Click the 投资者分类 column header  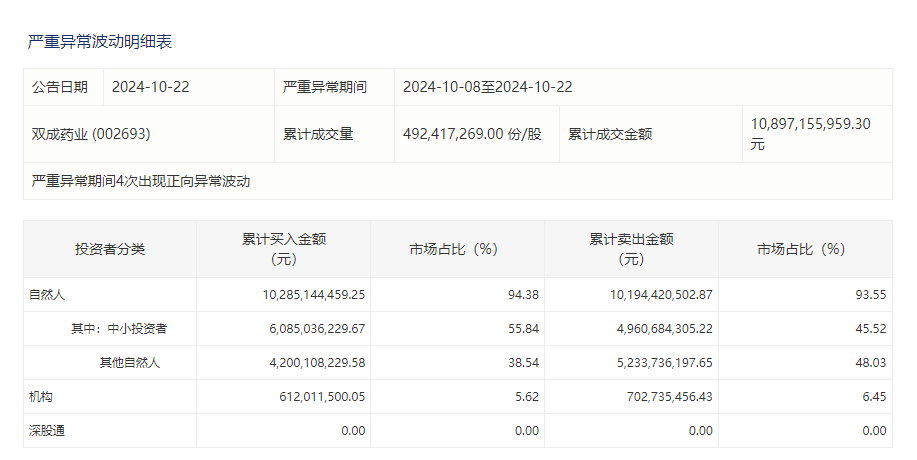click(110, 249)
